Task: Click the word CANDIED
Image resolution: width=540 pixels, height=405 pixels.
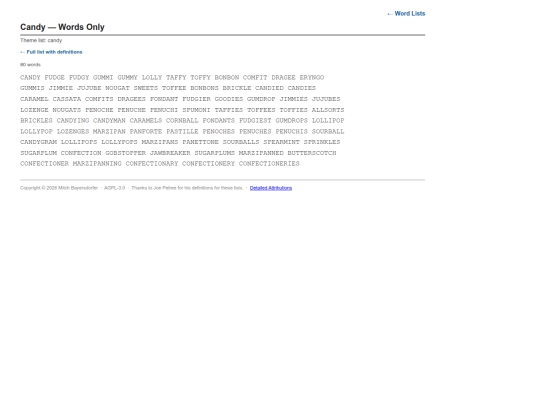Action: point(269,88)
